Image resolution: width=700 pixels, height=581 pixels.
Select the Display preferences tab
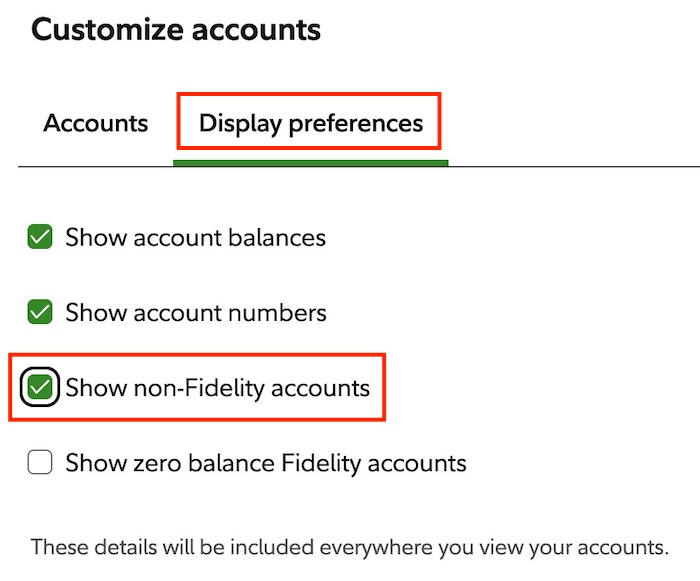(x=311, y=123)
